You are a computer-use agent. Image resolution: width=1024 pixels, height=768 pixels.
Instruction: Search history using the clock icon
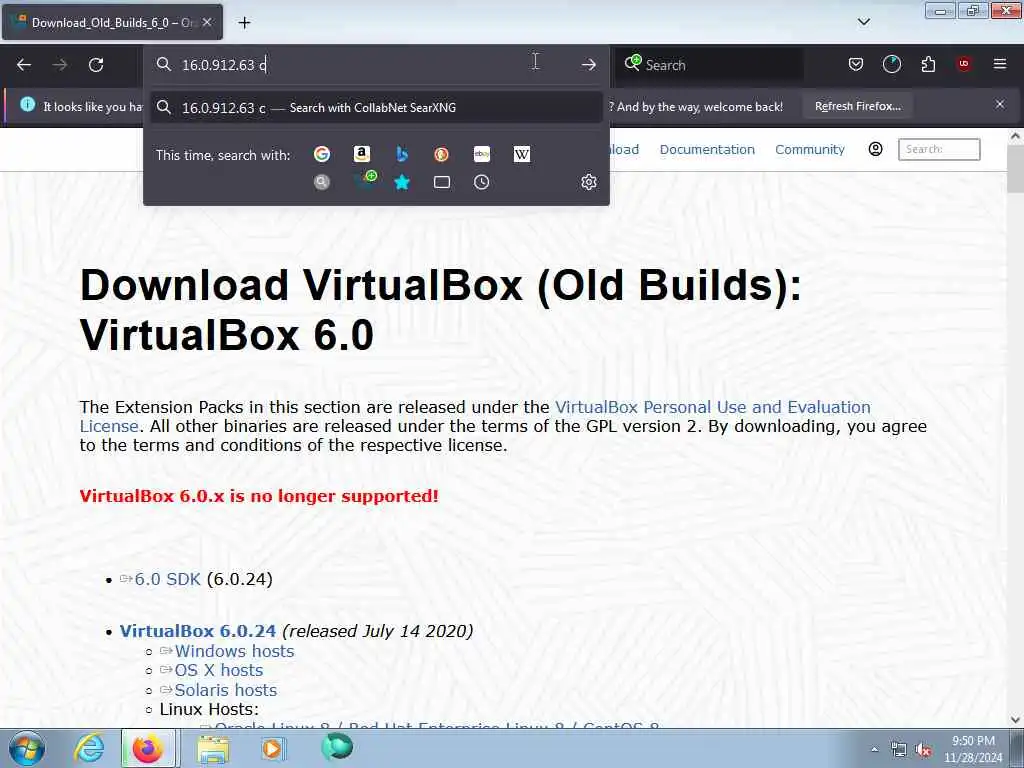(x=481, y=182)
